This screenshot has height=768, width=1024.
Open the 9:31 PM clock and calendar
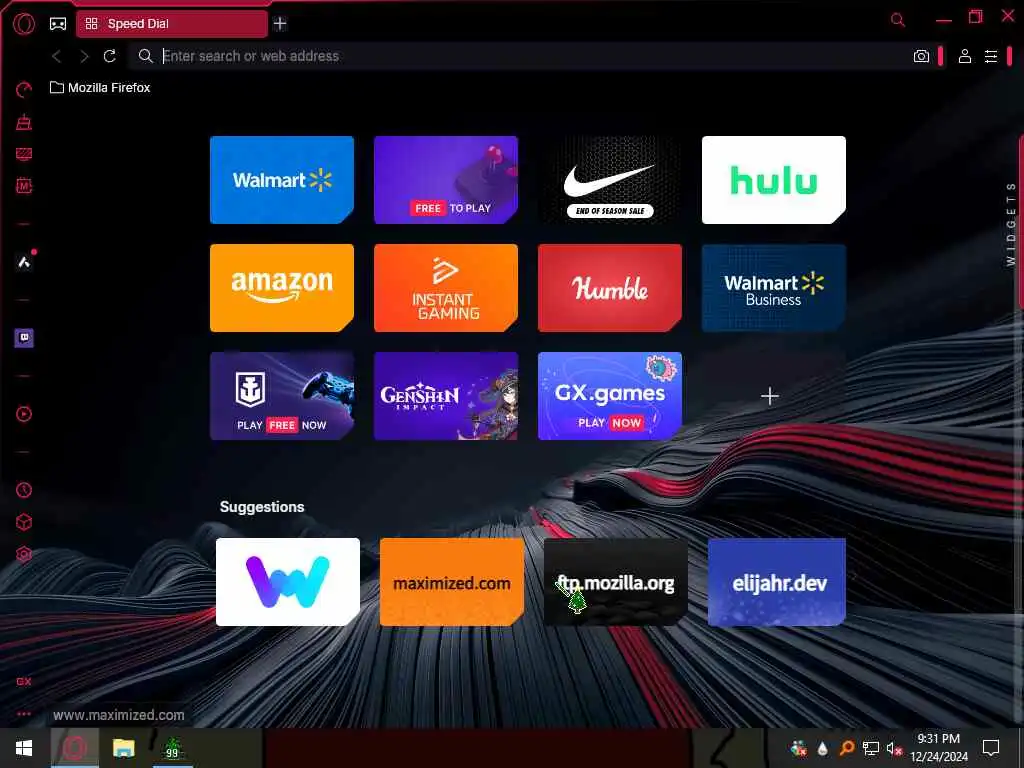938,748
